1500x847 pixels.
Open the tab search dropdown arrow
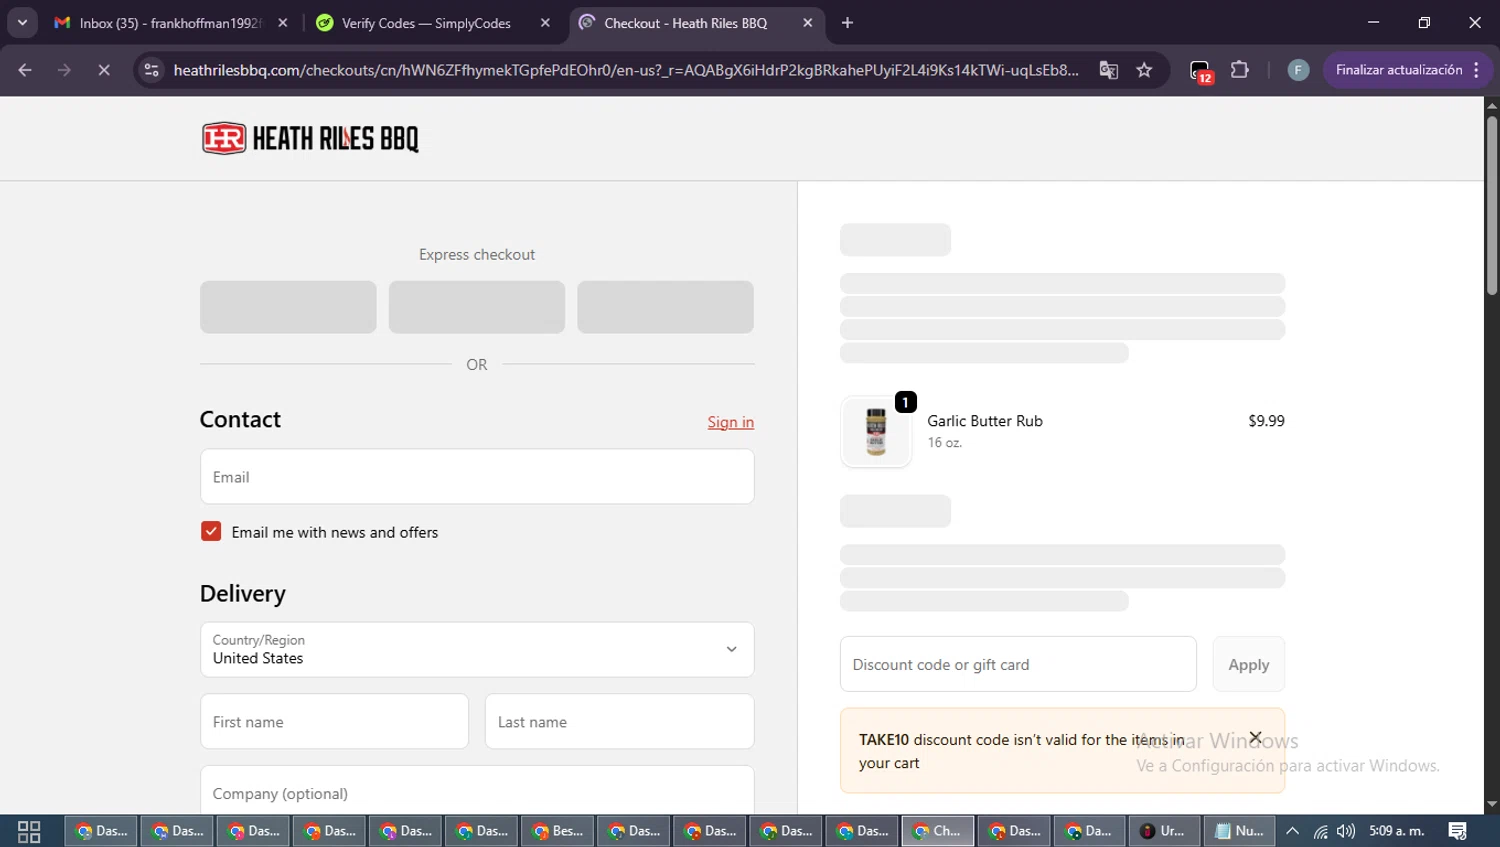[x=22, y=22]
